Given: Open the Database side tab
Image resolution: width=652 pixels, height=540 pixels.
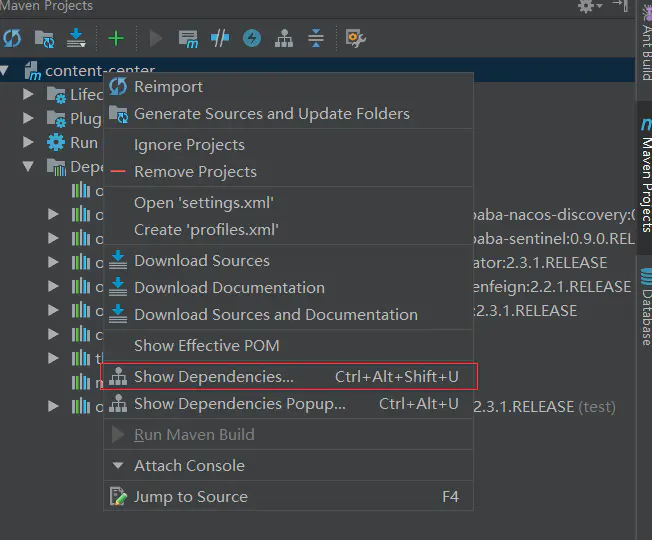Looking at the screenshot, I should point(645,308).
